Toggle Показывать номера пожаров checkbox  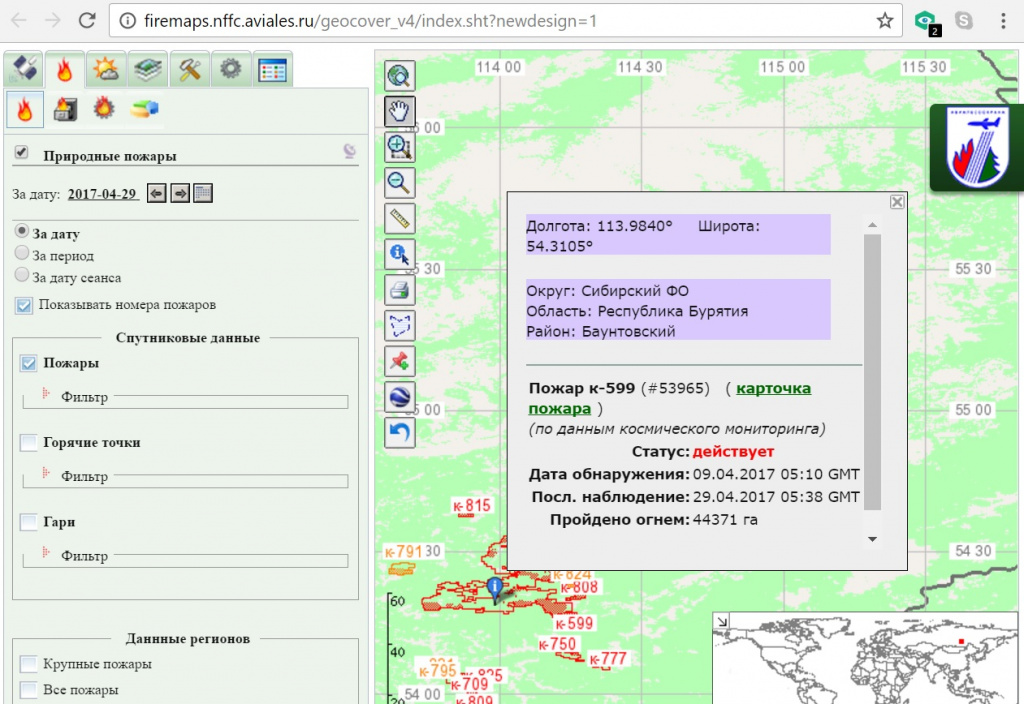24,306
